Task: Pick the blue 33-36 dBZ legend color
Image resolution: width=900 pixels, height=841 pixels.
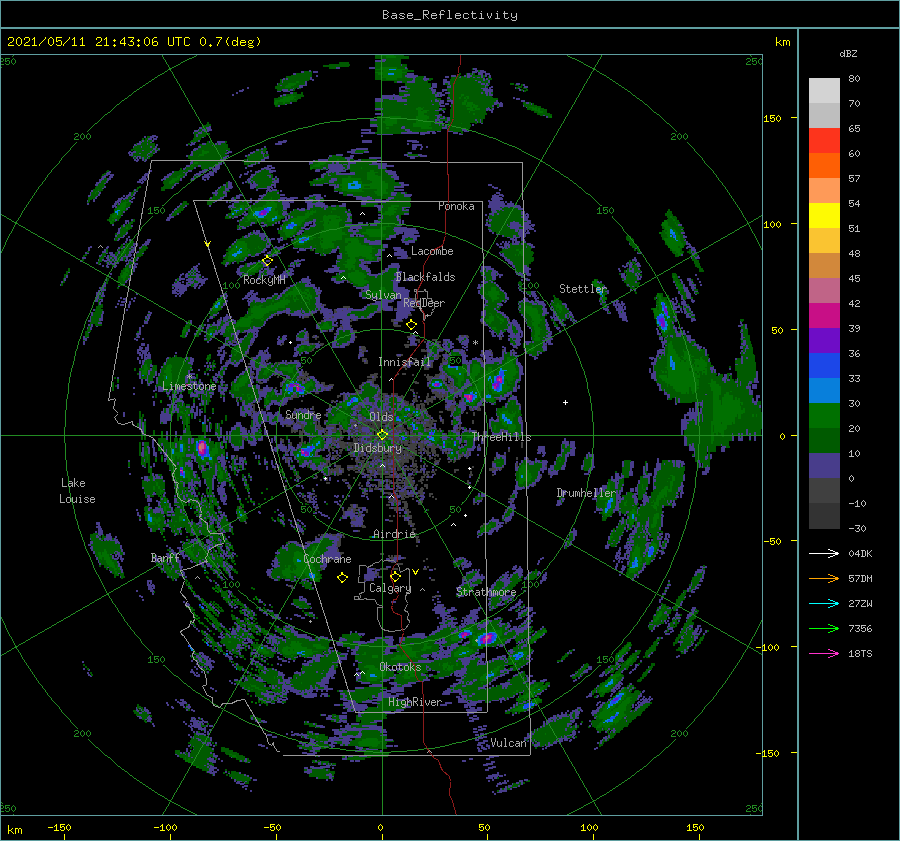Action: tap(824, 365)
